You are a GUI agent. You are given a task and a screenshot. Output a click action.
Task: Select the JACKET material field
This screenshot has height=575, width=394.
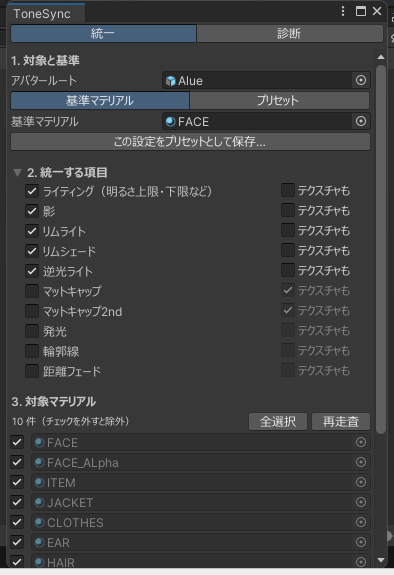[201, 502]
